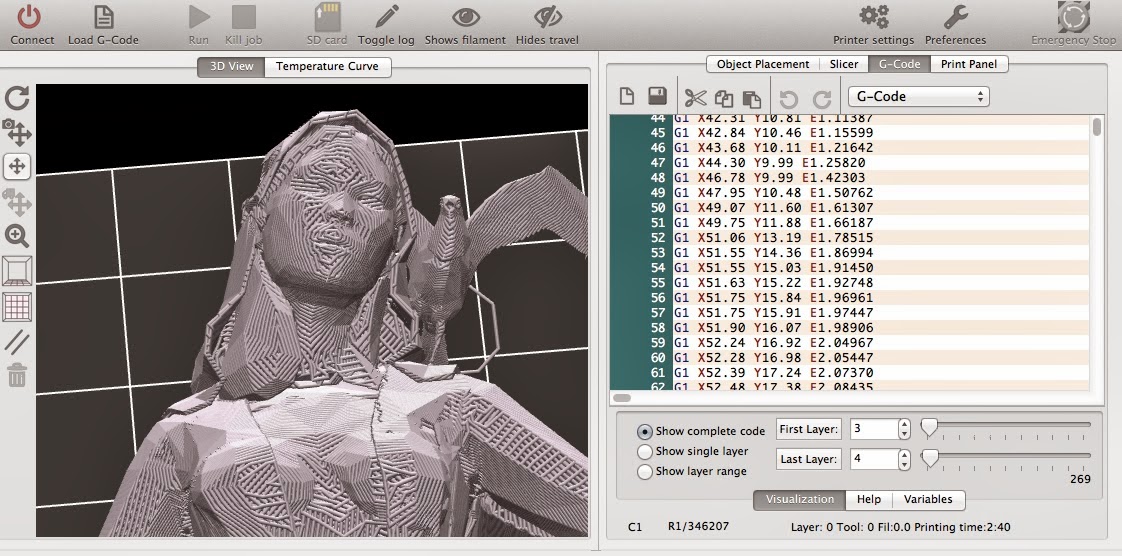Viewport: 1122px width, 556px height.
Task: Click the Connect power icon
Action: point(30,16)
